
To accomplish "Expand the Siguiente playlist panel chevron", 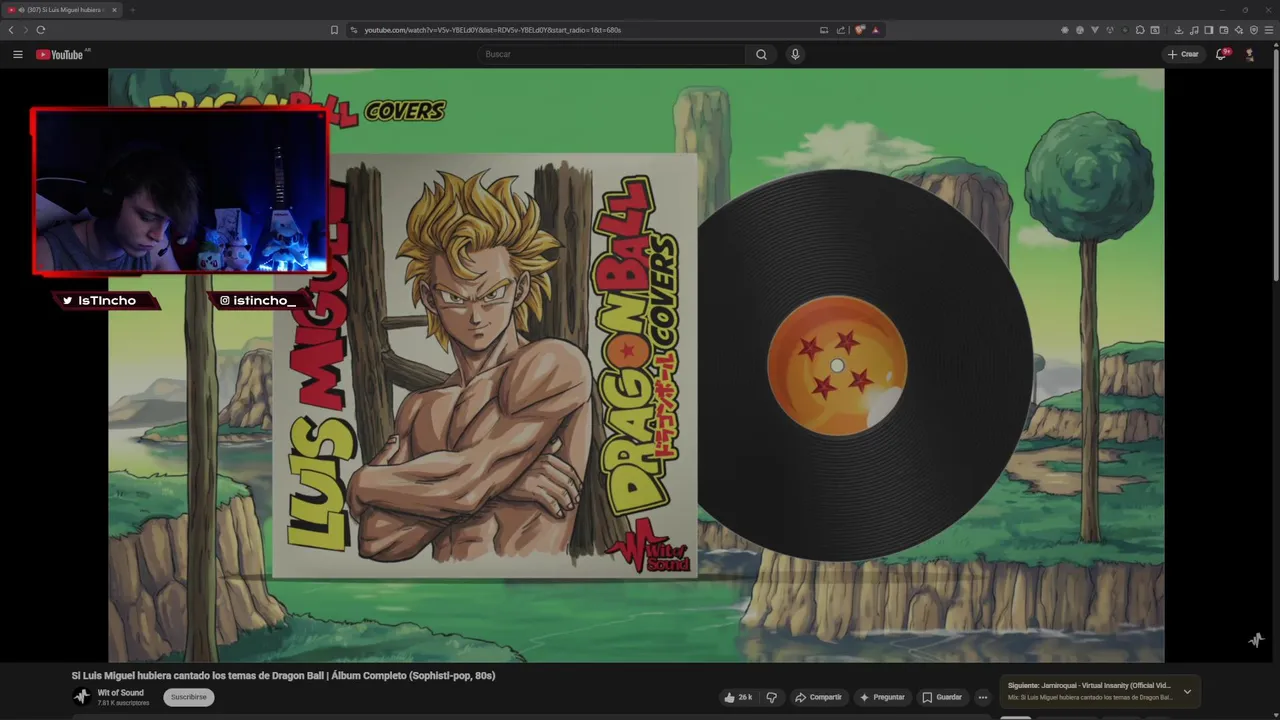I will (1187, 691).
